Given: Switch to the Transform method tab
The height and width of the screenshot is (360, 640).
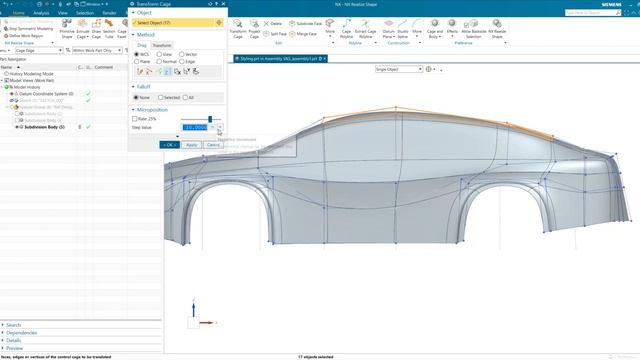Looking at the screenshot, I should point(162,45).
